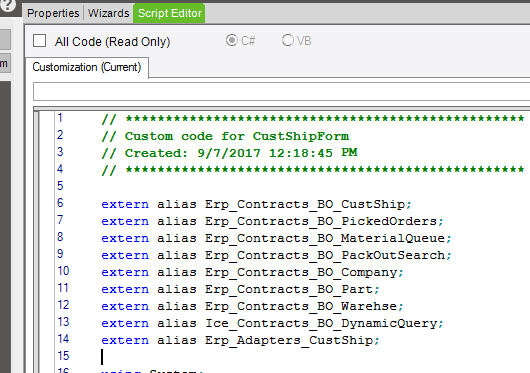Switch to the Wizards tab

click(109, 13)
